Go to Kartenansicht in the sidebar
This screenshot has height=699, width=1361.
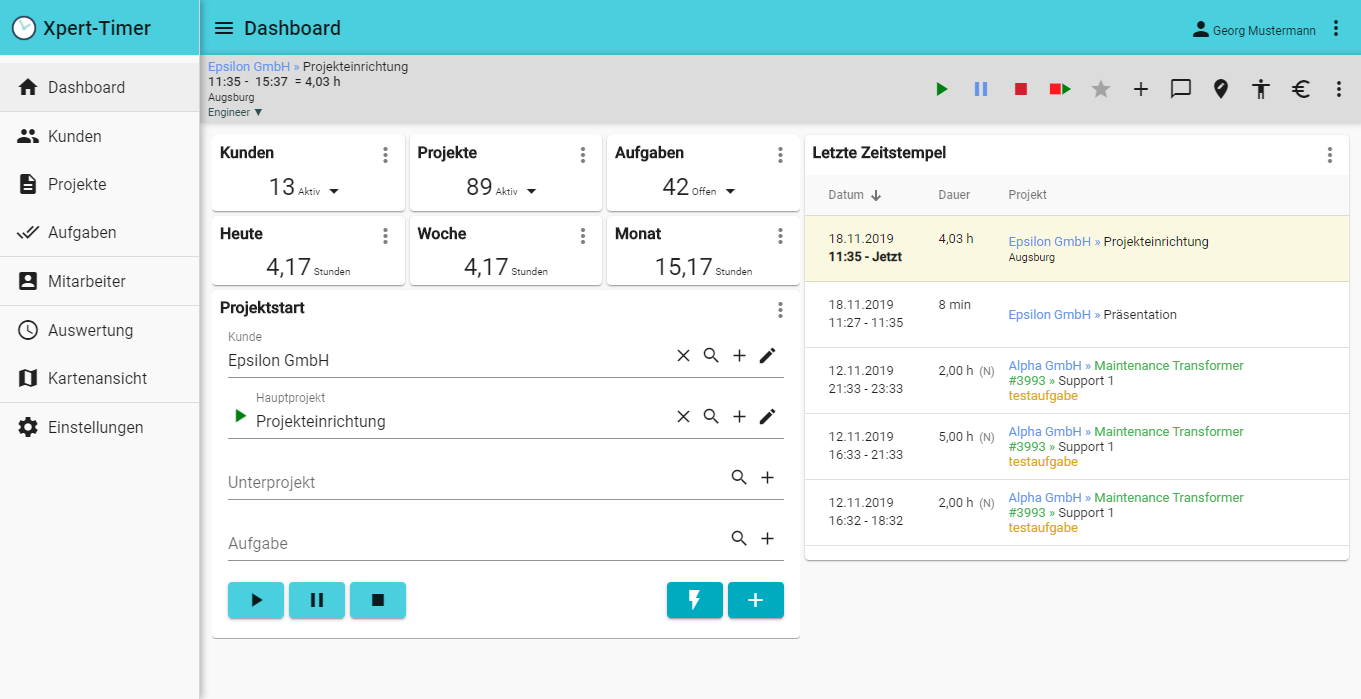point(97,378)
